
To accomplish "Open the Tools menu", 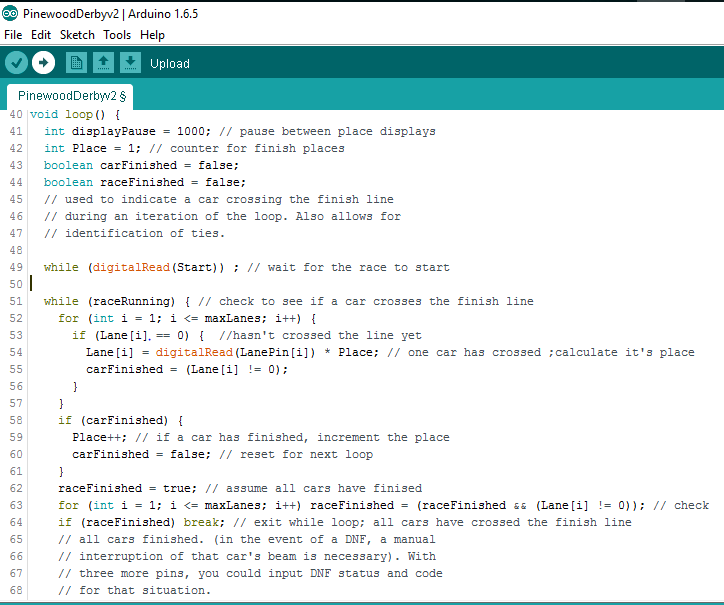I will 117,35.
